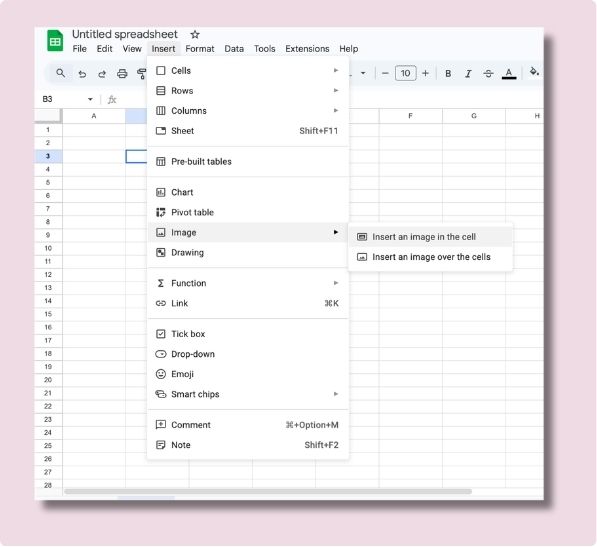Expand the Cells submenu

(248, 70)
